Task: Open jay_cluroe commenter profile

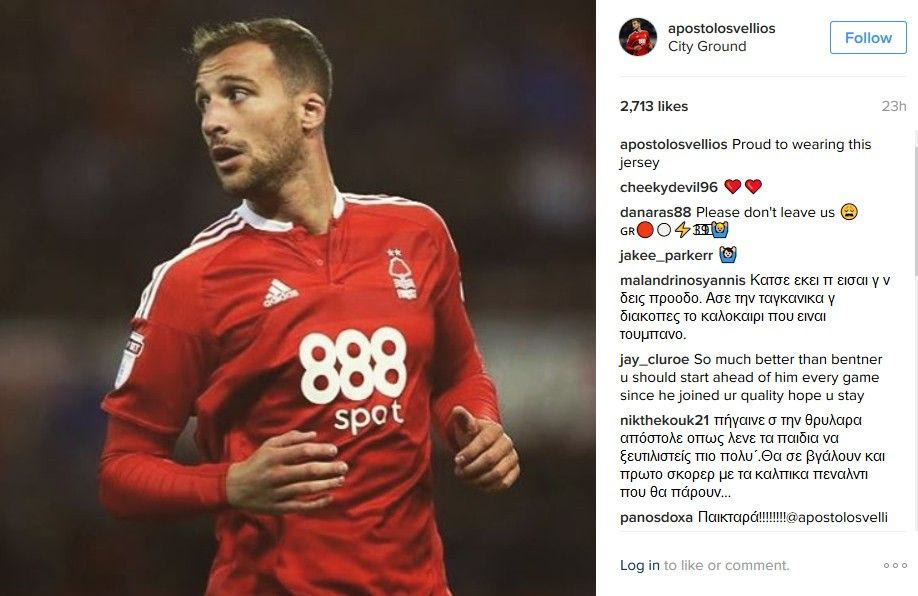Action: pyautogui.click(x=655, y=359)
